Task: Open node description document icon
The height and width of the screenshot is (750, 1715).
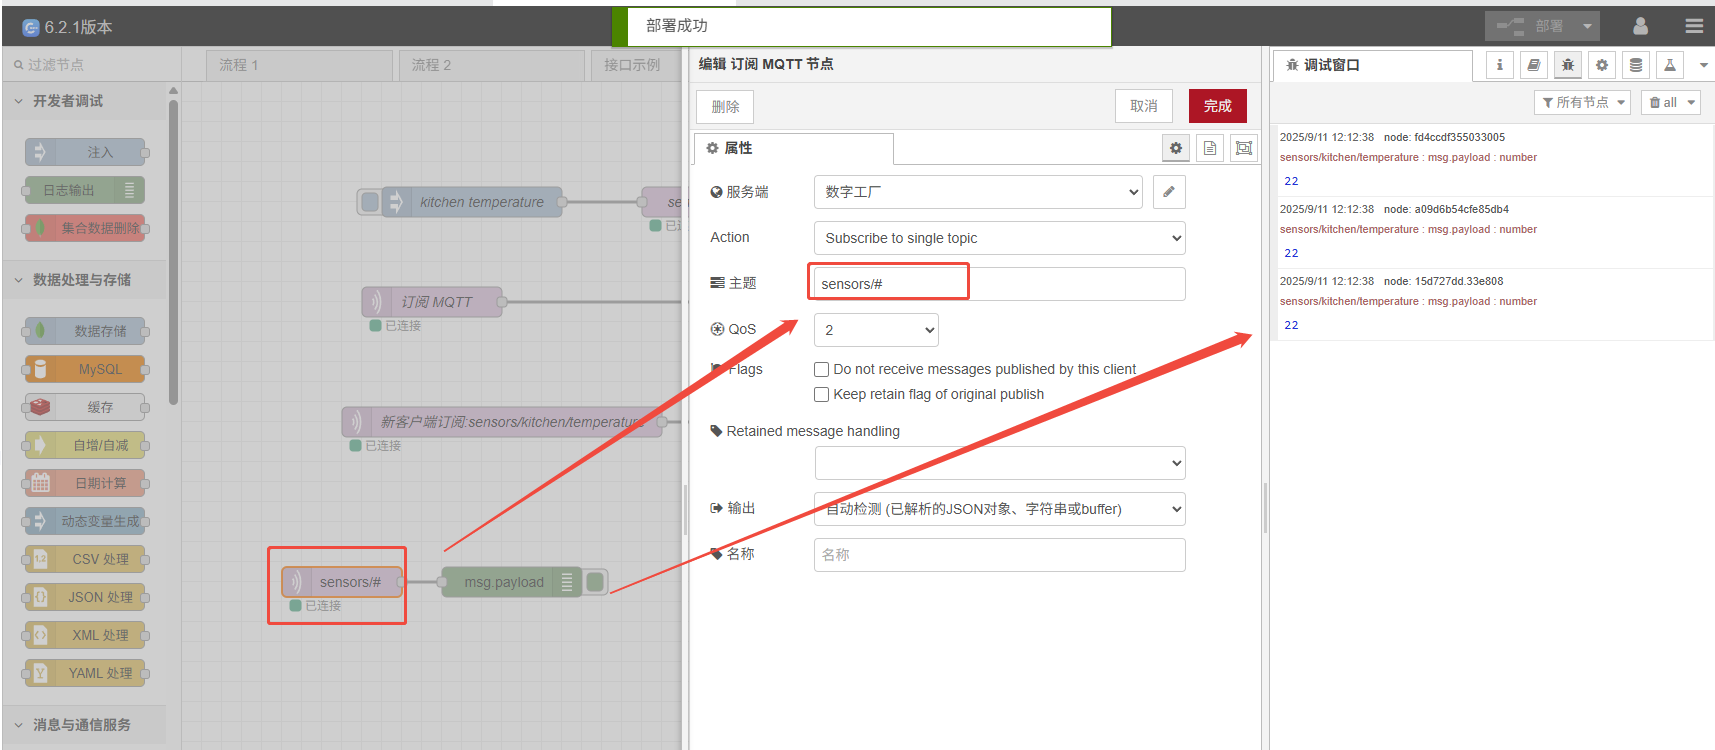Action: [1210, 148]
